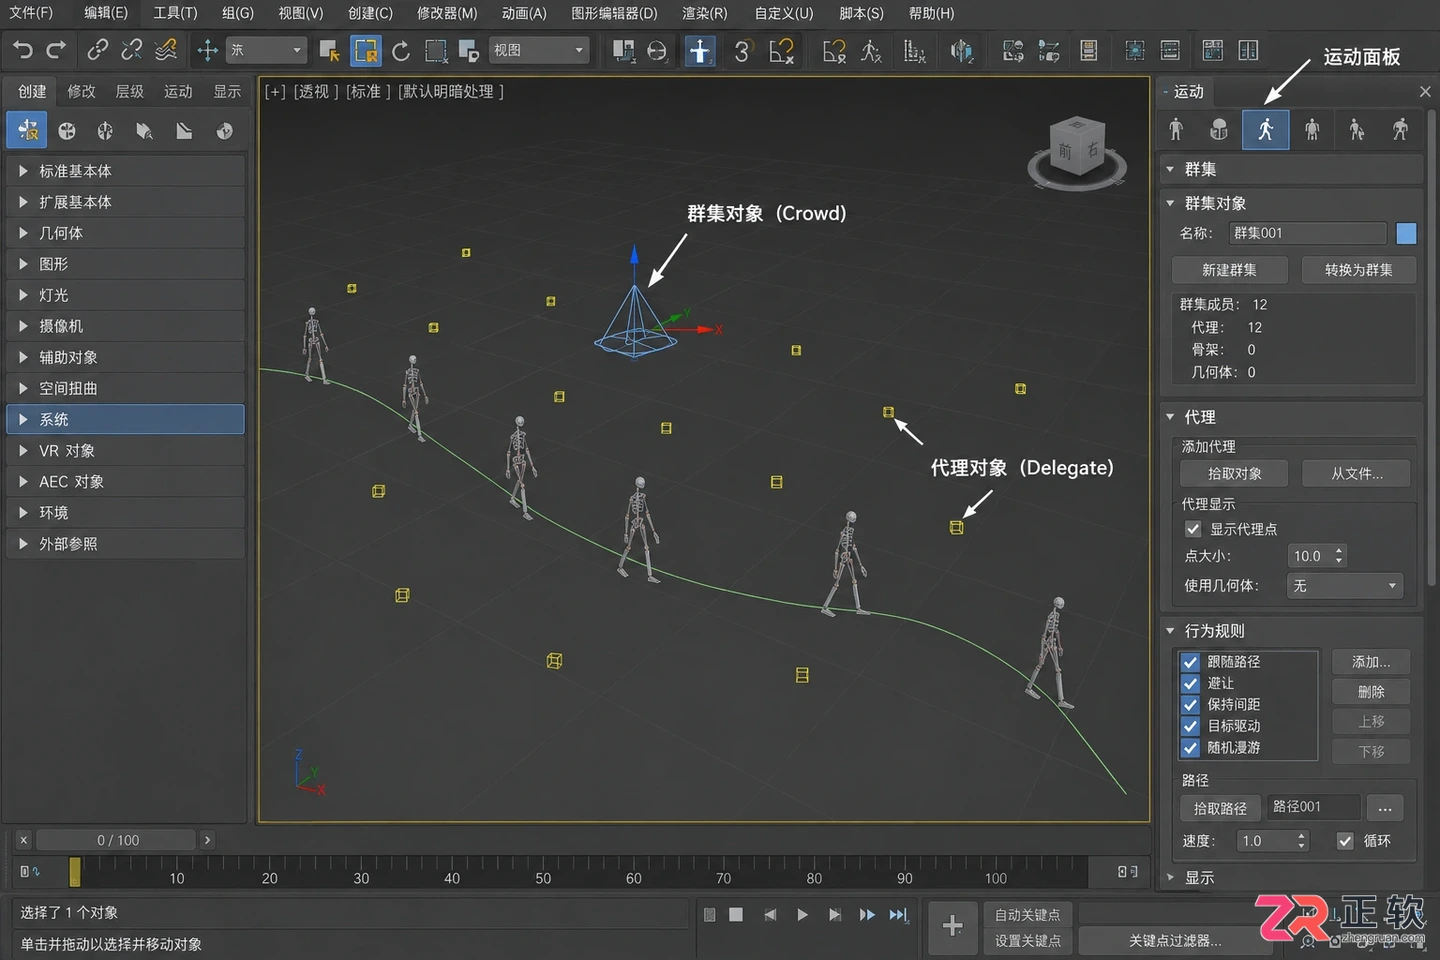Toggle the 避让 behavior checkbox
The image size is (1440, 960).
[1190, 683]
